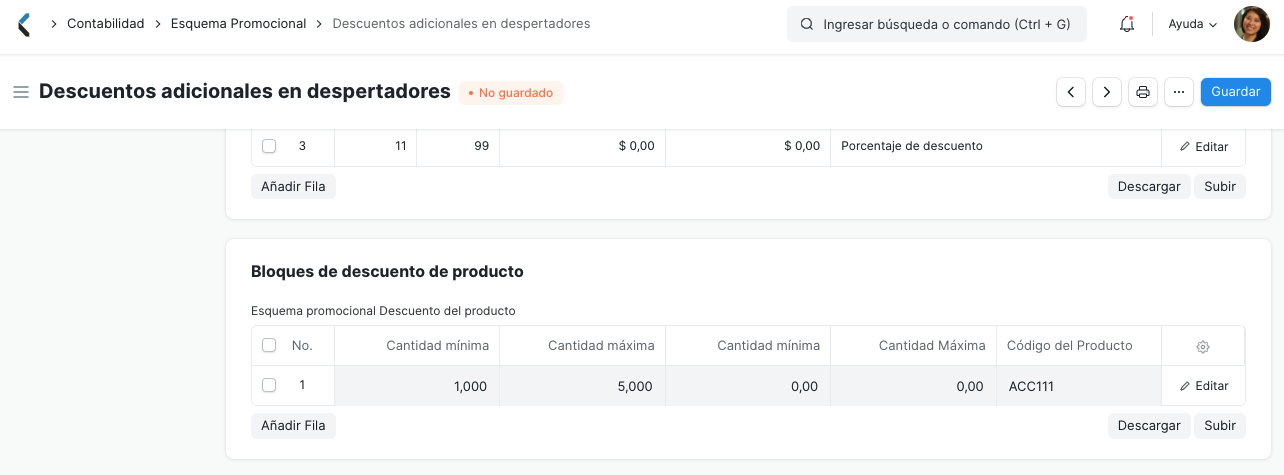Viewport: 1284px width, 475px height.
Task: Edit the row with ACC111
Action: 1203,386
